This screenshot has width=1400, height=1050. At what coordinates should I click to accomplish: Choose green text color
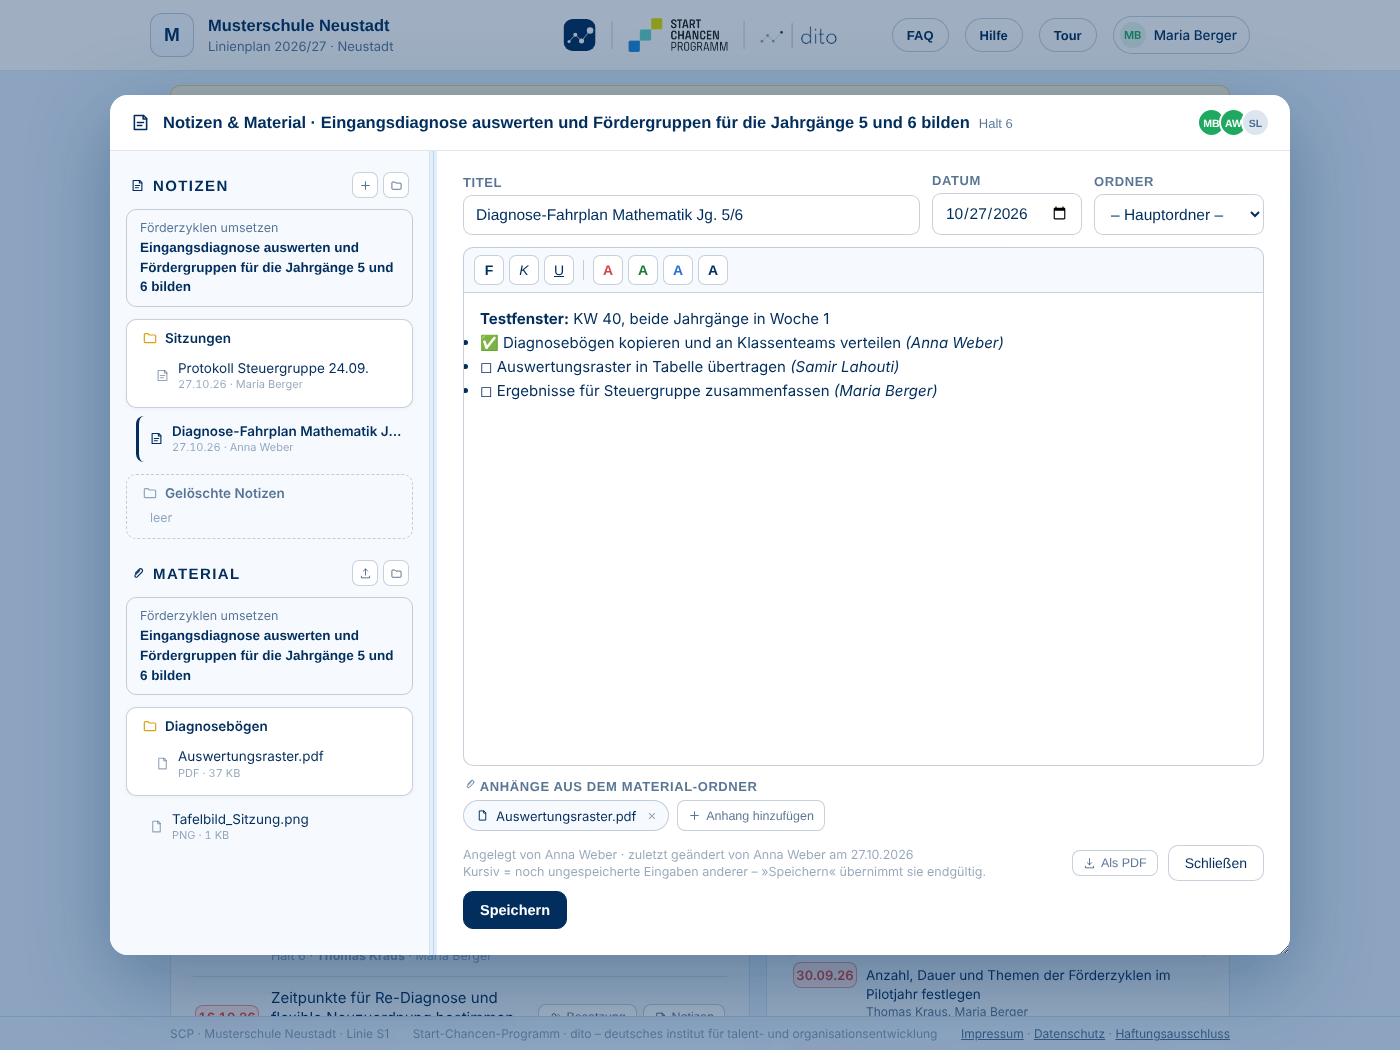click(643, 270)
